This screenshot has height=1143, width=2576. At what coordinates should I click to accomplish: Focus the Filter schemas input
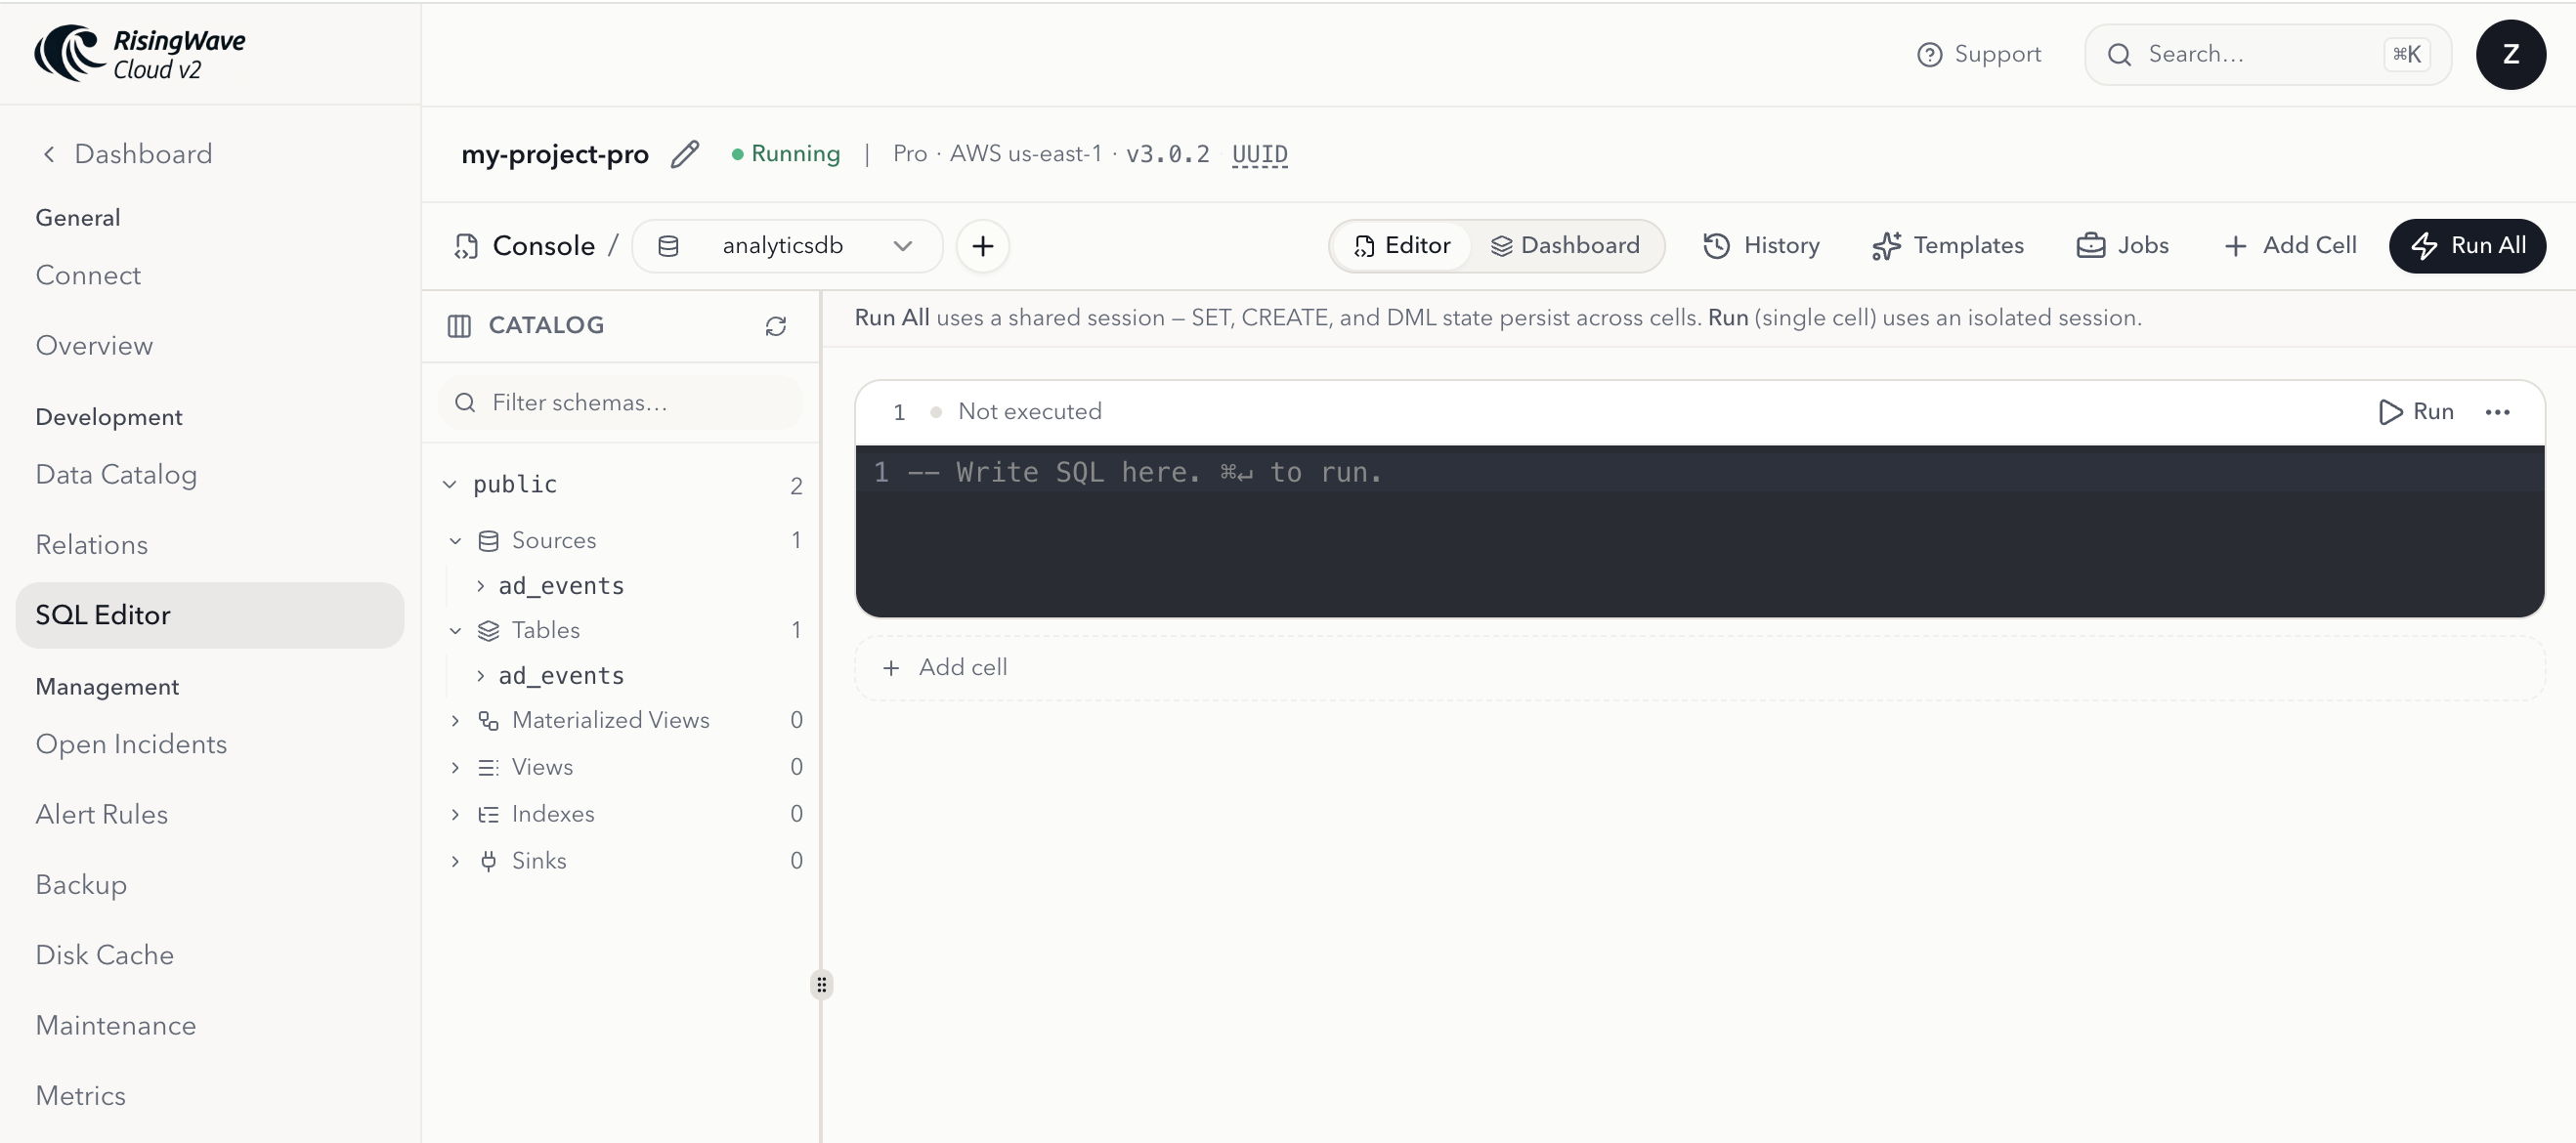coord(620,403)
